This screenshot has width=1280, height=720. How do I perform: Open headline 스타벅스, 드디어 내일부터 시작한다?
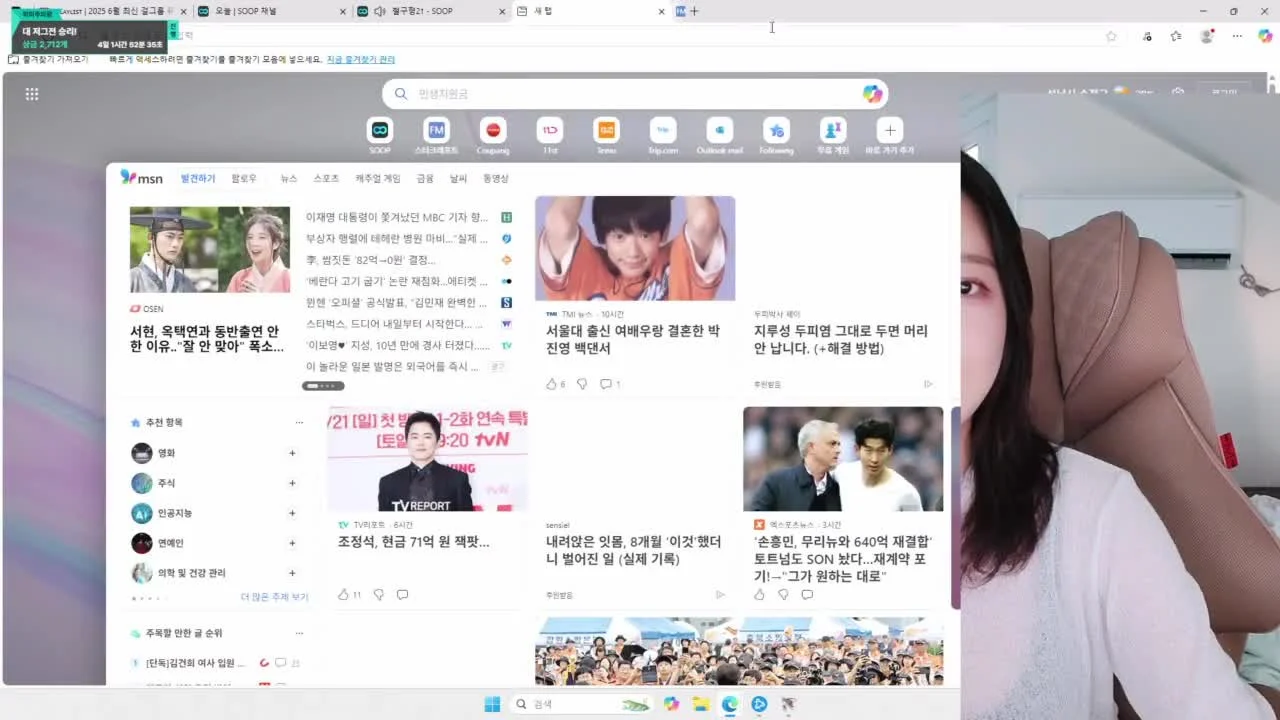click(x=394, y=324)
